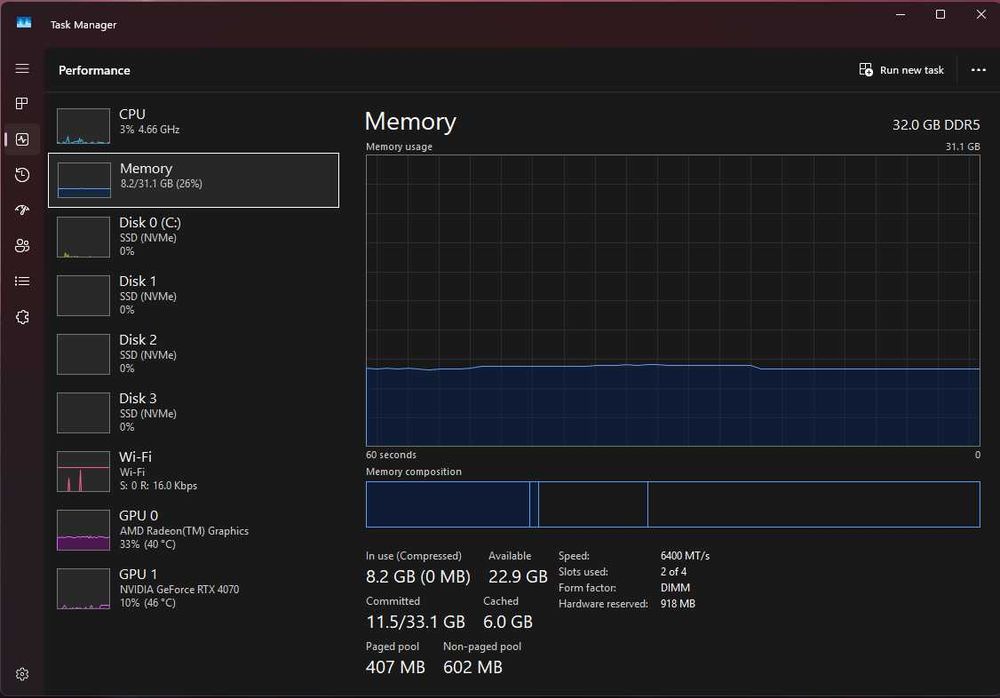Click the Slots used value 2 of 4
Image resolution: width=1000 pixels, height=698 pixels.
click(673, 572)
